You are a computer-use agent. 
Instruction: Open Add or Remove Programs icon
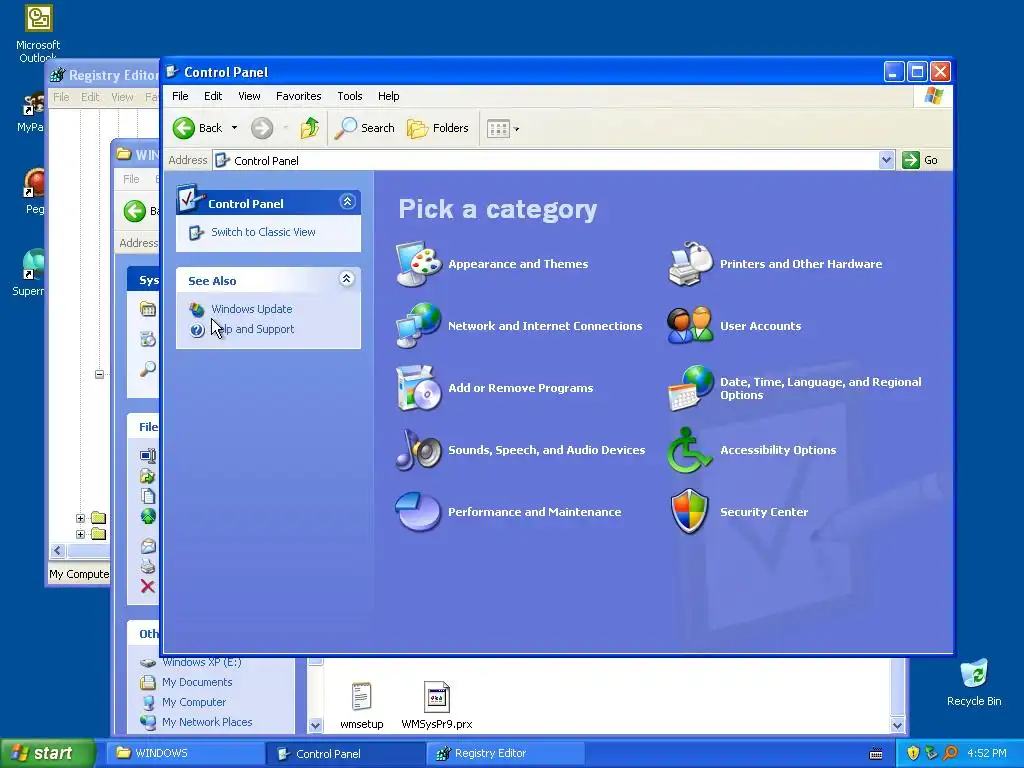point(419,387)
